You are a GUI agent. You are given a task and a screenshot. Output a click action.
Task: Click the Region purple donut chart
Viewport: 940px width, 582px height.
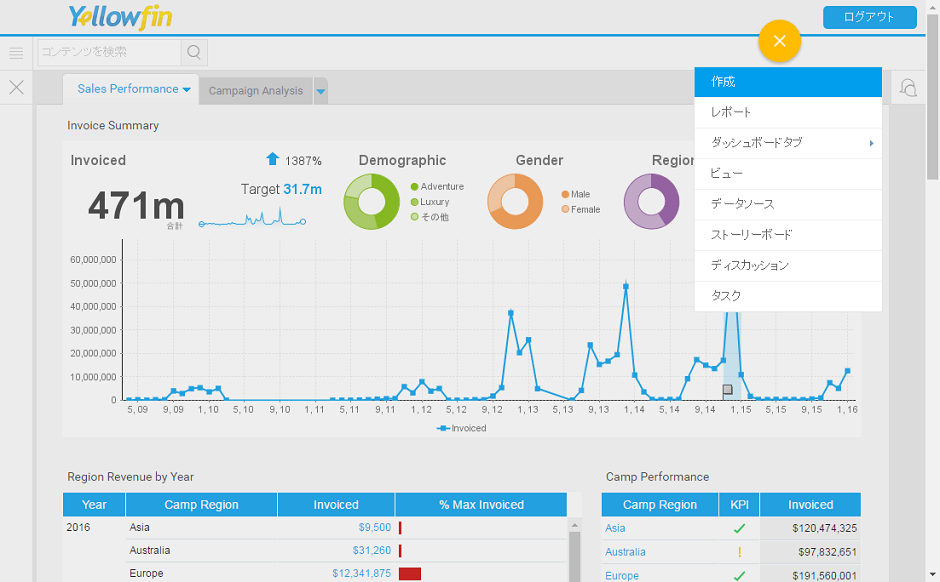point(652,201)
